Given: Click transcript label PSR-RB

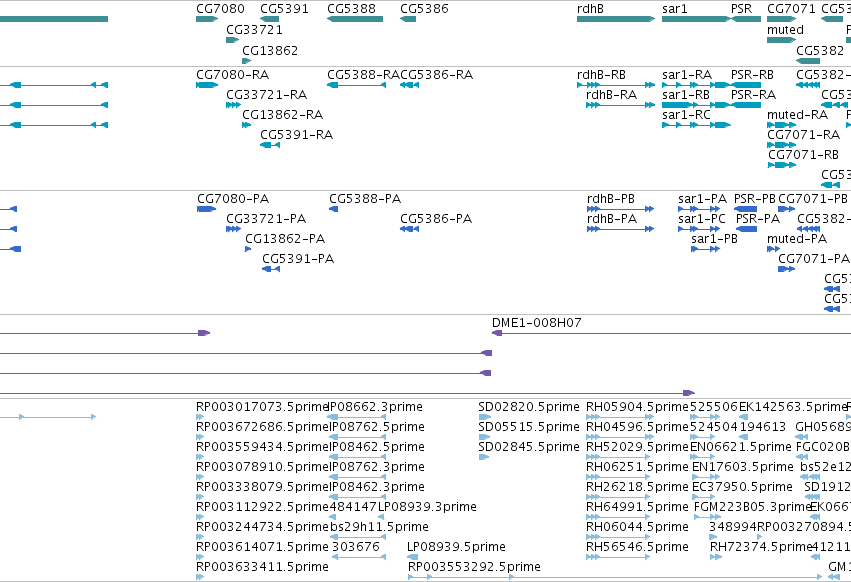Looking at the screenshot, I should click(x=752, y=74).
